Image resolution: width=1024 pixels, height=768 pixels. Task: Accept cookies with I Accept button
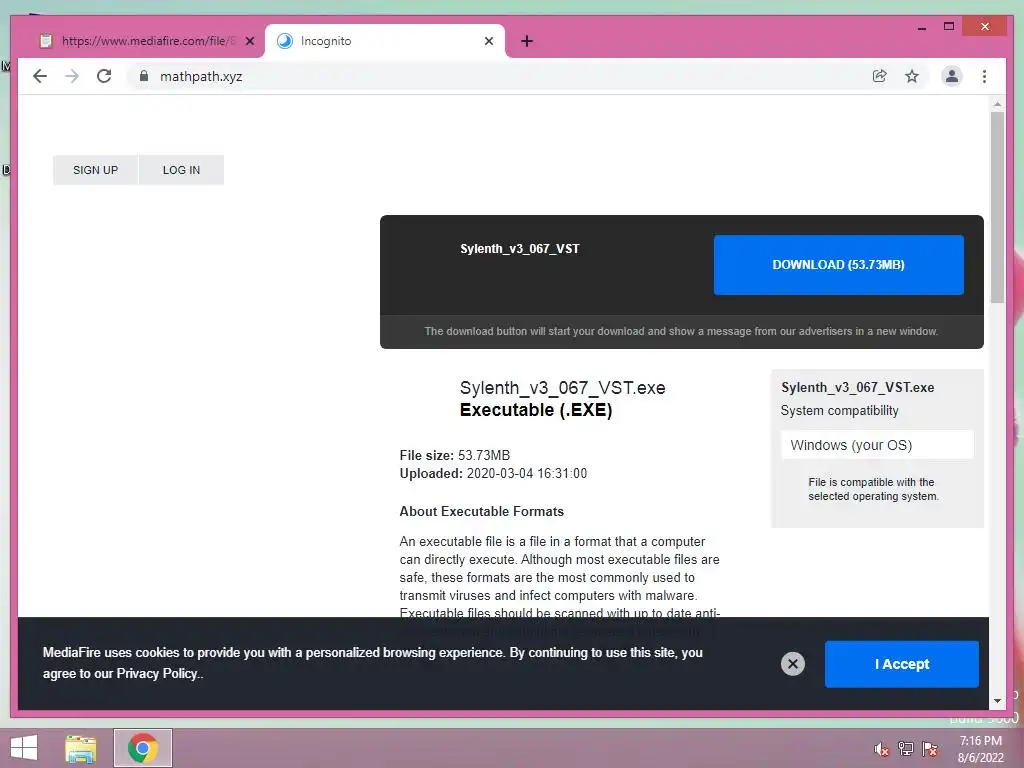pyautogui.click(x=902, y=664)
